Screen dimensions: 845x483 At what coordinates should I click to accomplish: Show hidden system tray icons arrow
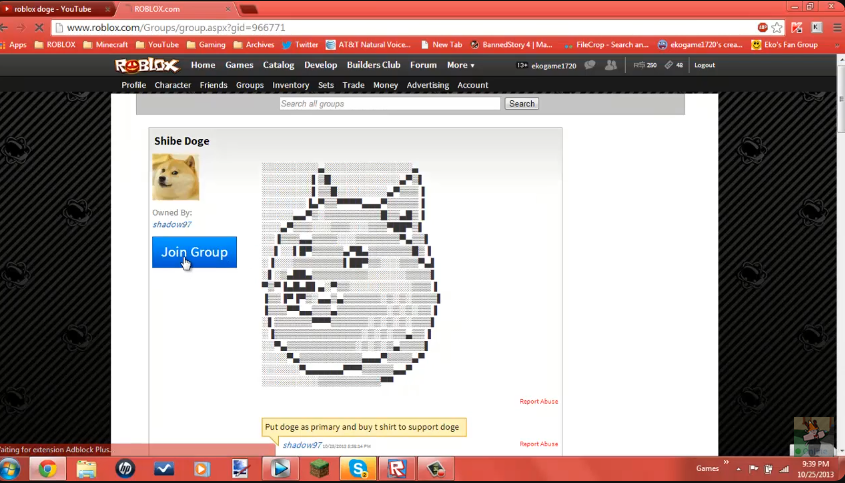point(737,468)
